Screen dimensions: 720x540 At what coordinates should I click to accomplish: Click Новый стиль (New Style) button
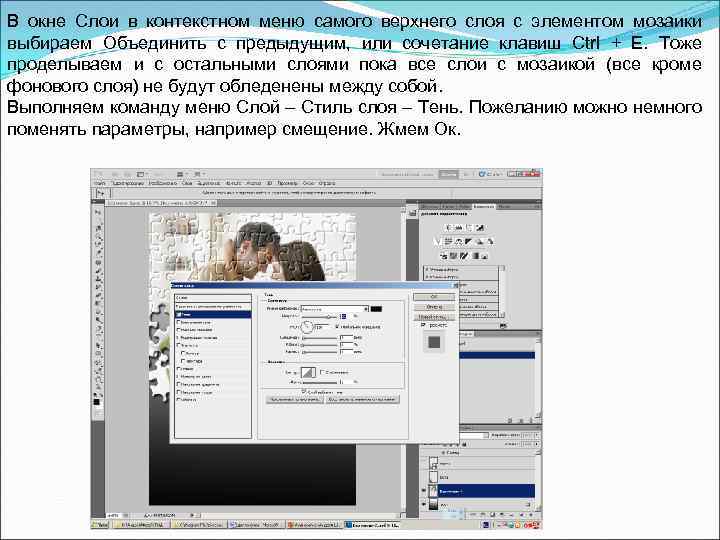coord(434,317)
